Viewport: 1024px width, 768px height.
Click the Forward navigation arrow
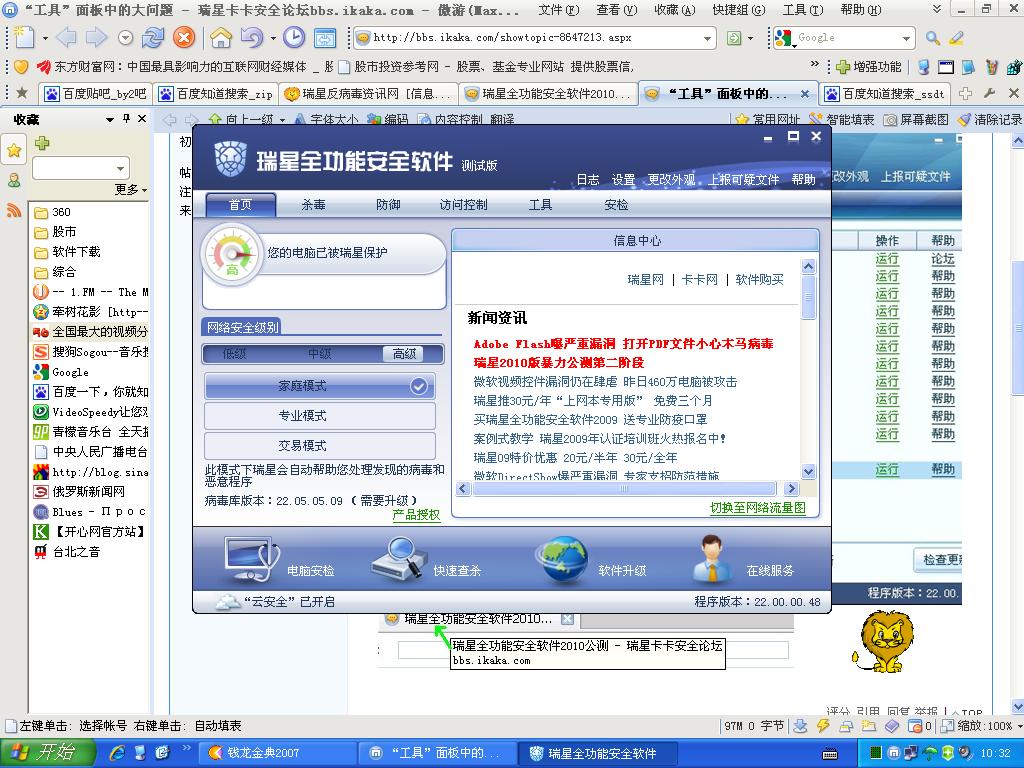coord(97,38)
